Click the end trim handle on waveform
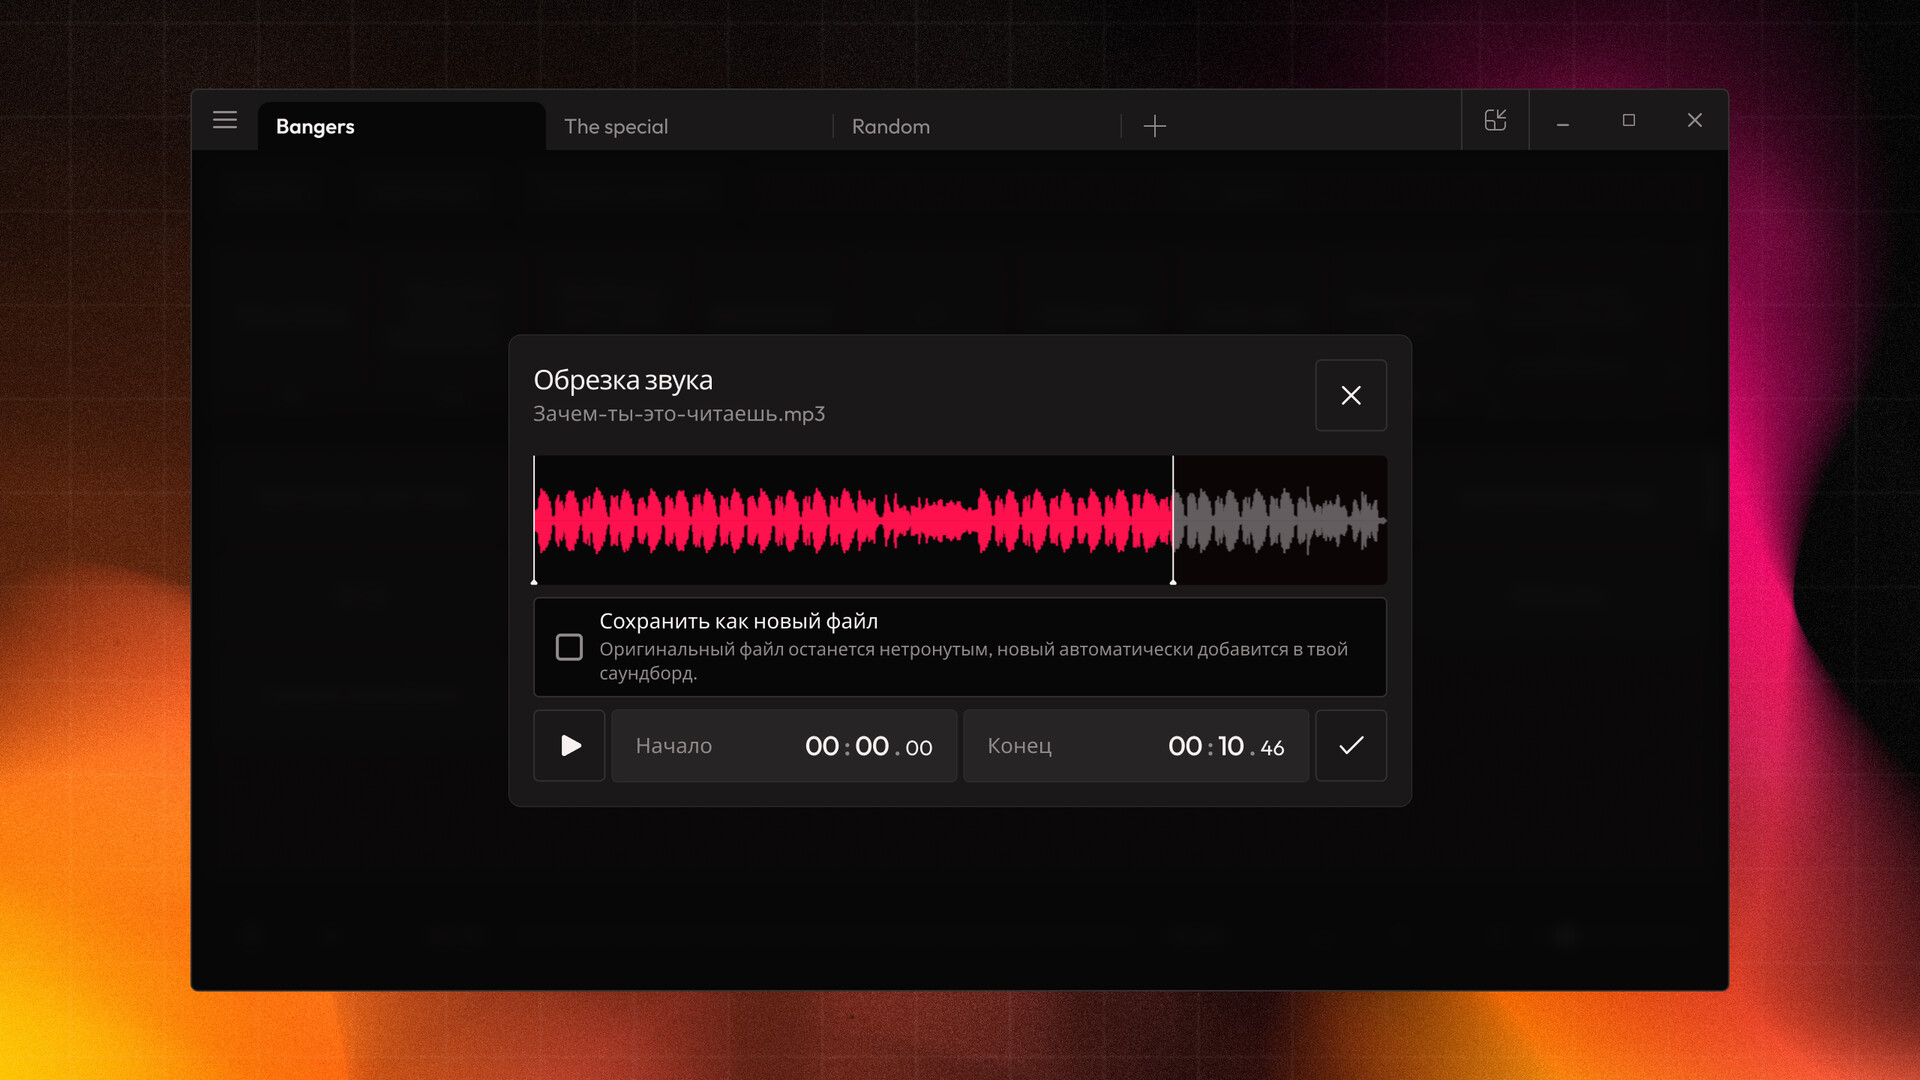This screenshot has width=1920, height=1080. [1173, 520]
